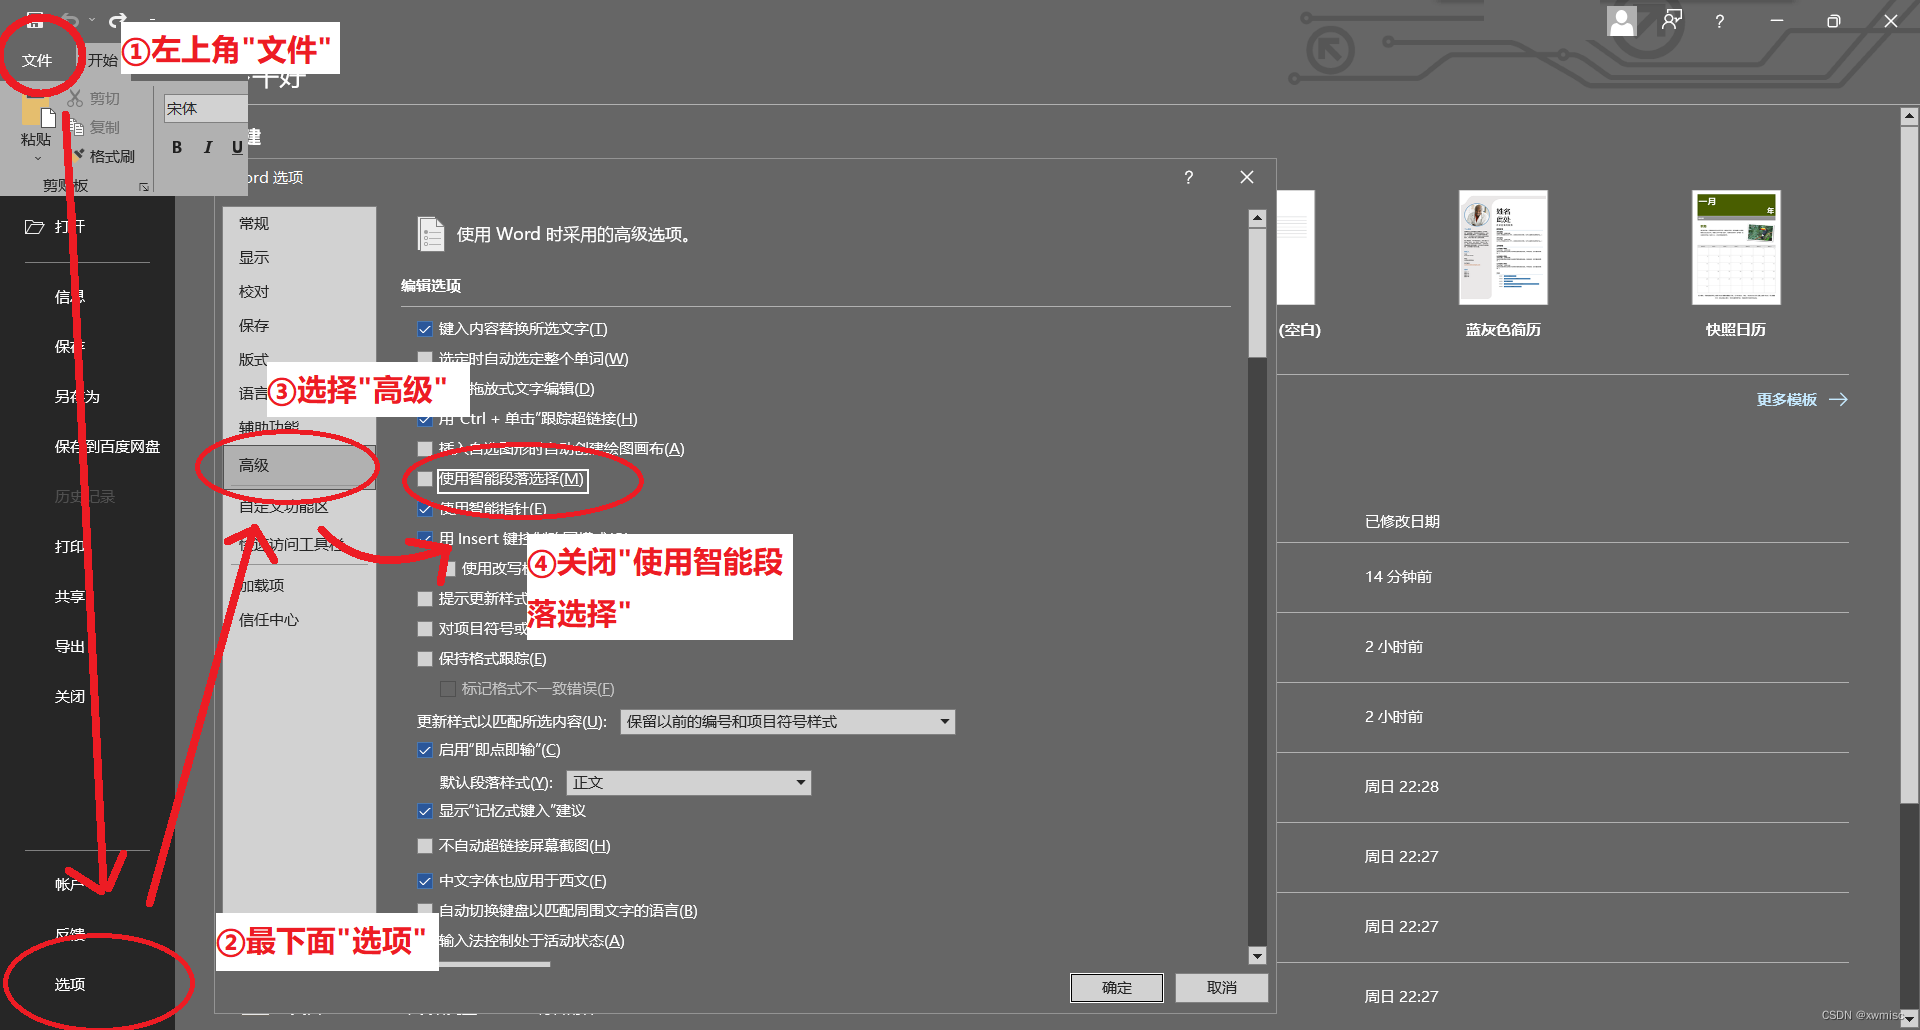
Task: Select 高级 category in options dialog
Action: coord(299,465)
